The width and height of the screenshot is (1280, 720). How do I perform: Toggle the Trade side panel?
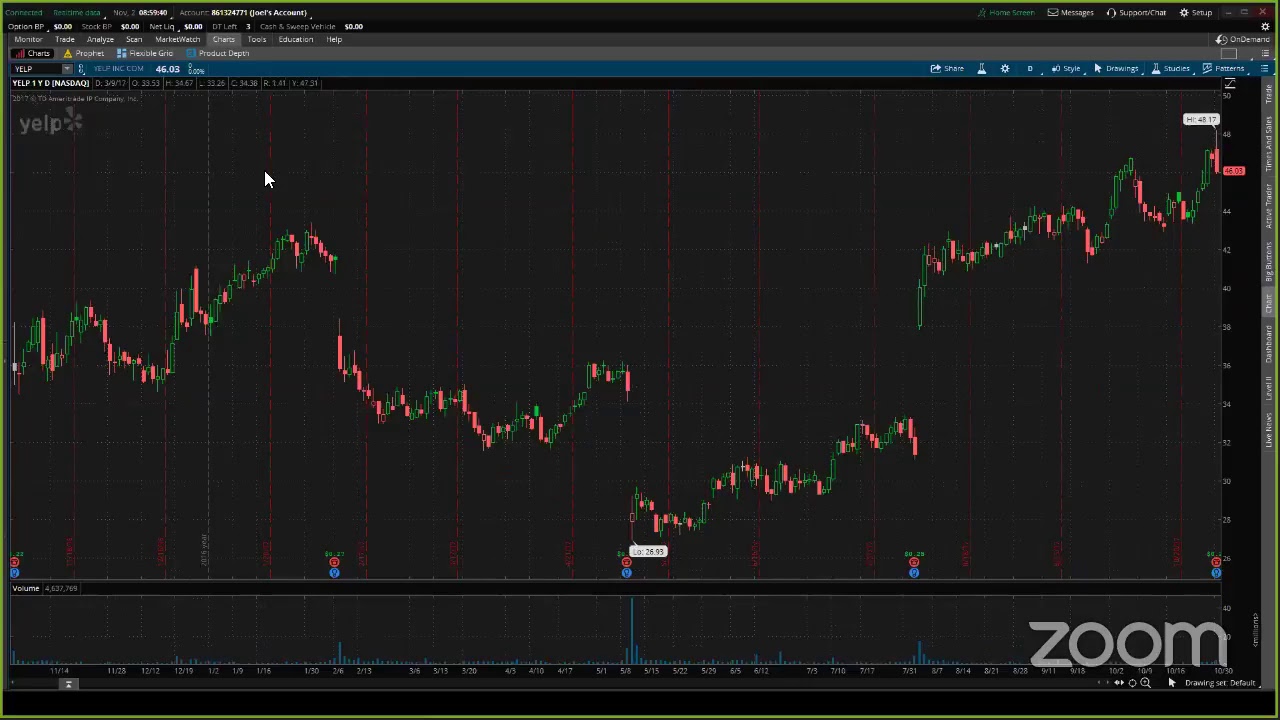tap(1269, 93)
